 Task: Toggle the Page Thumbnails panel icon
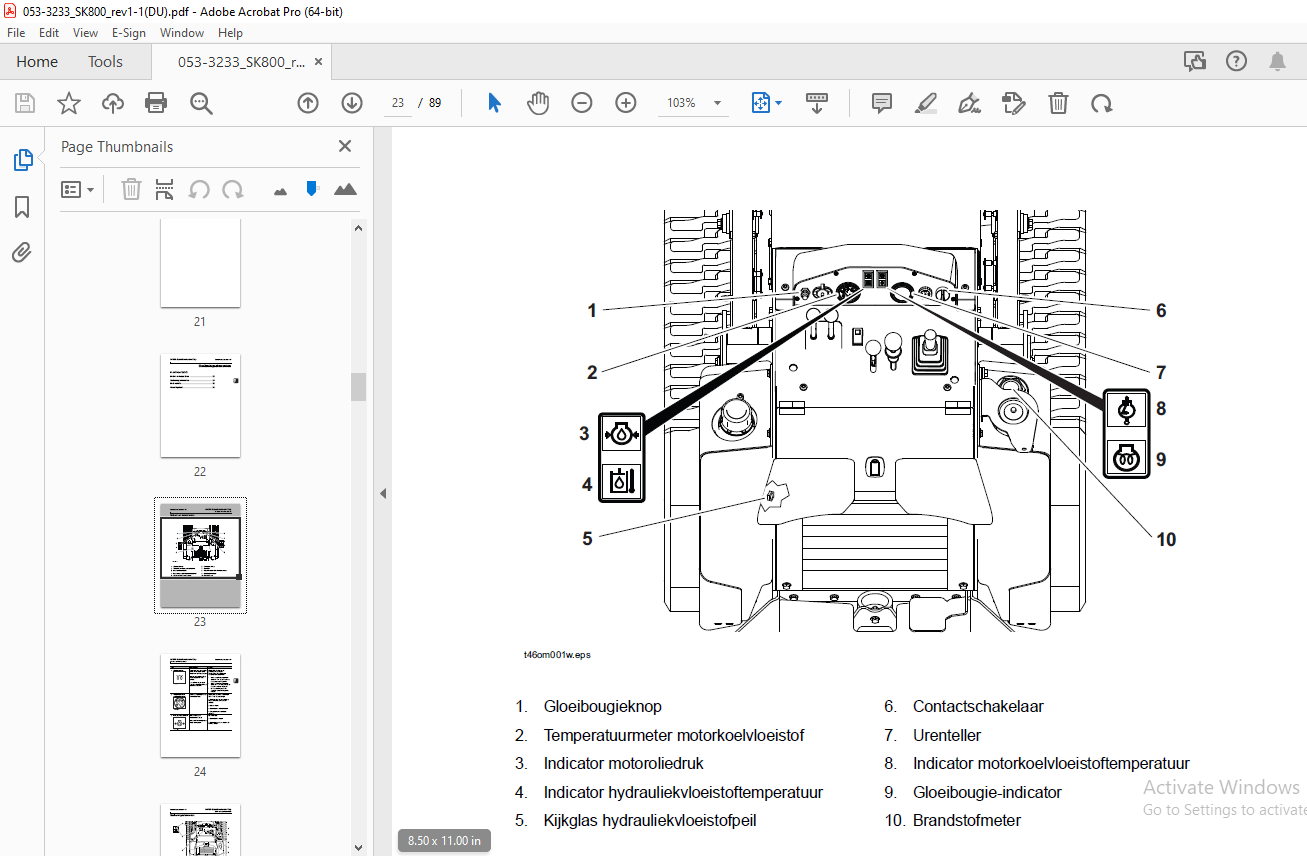tap(22, 160)
